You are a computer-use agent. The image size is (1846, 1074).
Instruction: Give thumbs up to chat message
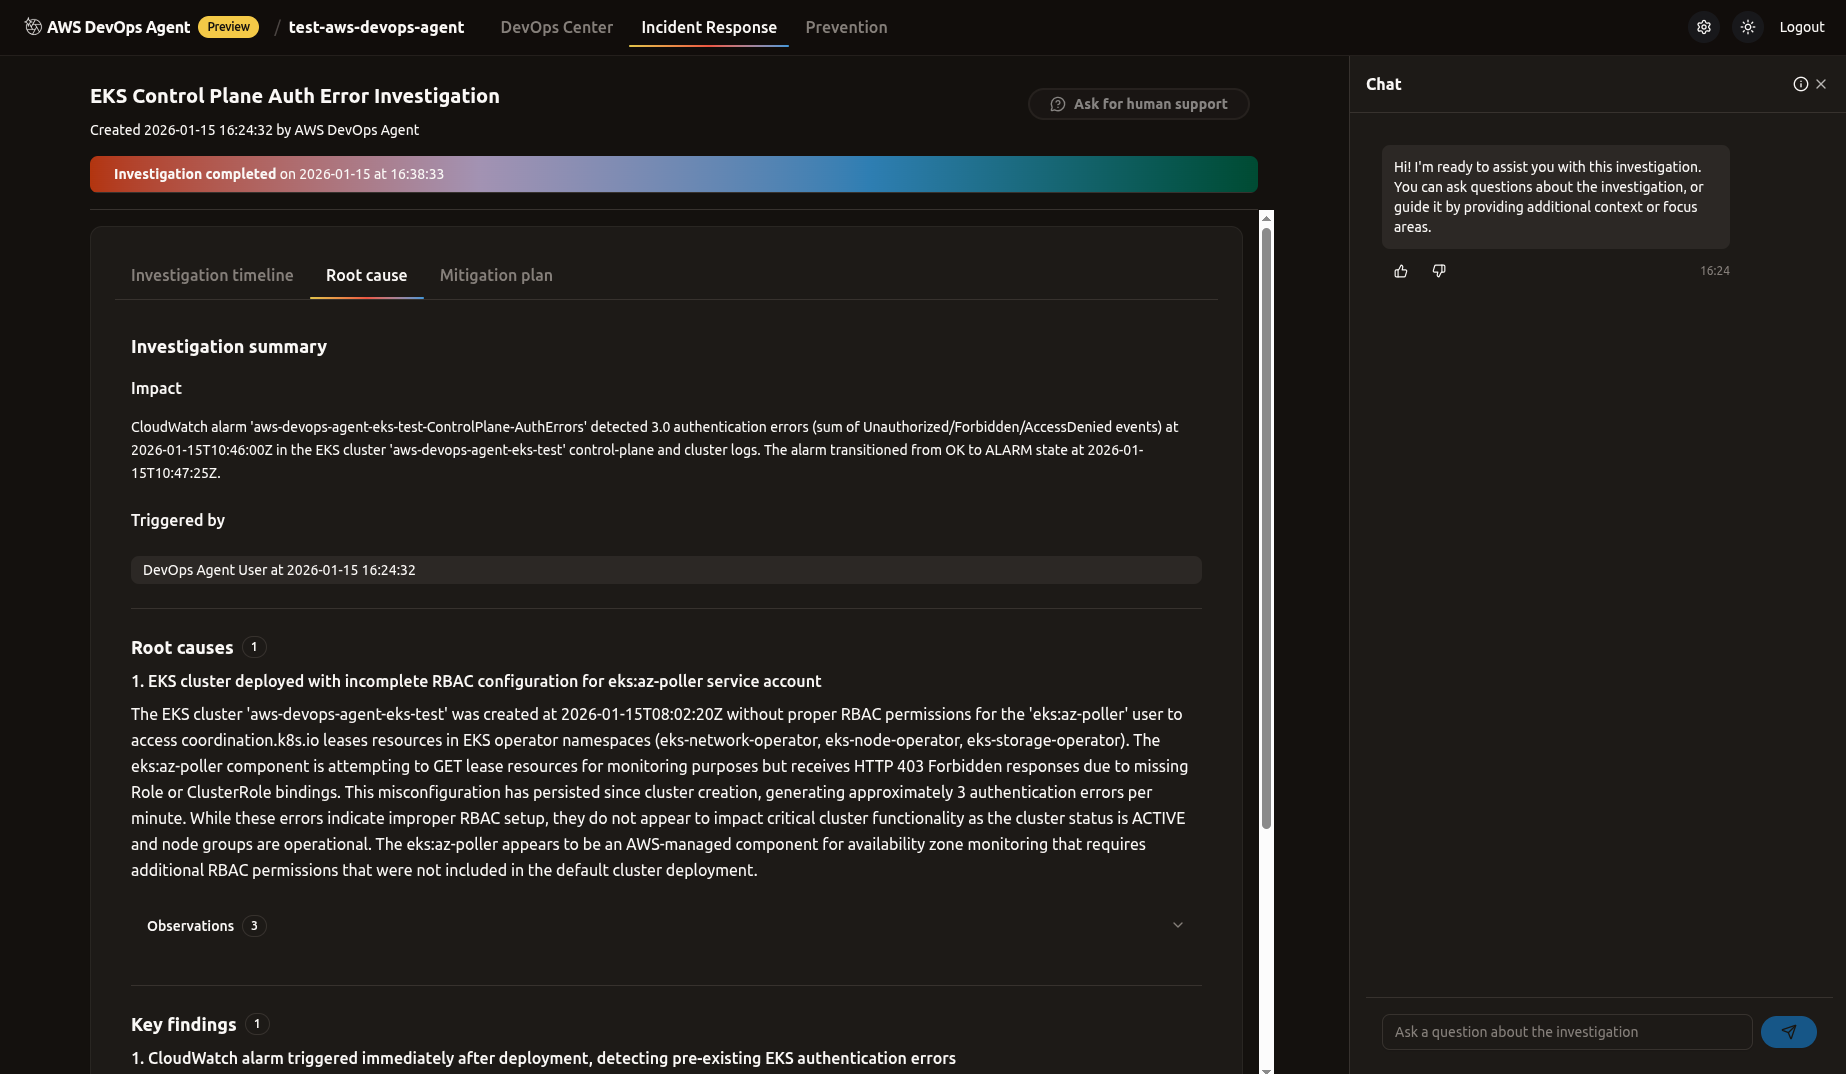1401,271
